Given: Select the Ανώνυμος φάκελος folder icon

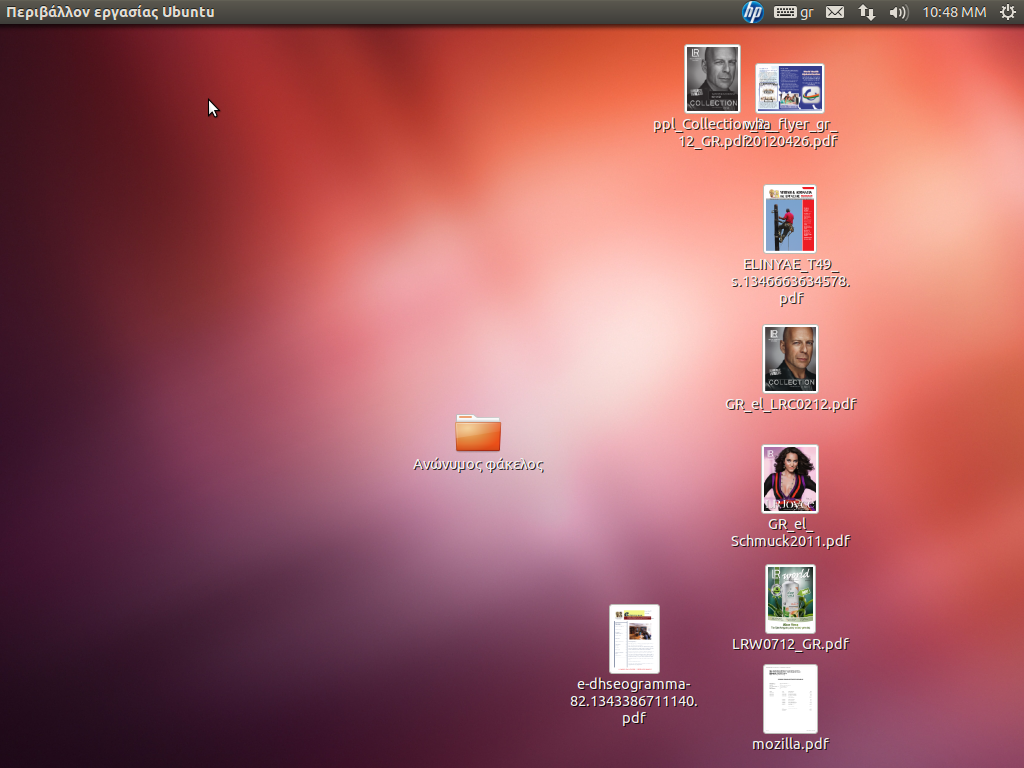Looking at the screenshot, I should pos(478,433).
